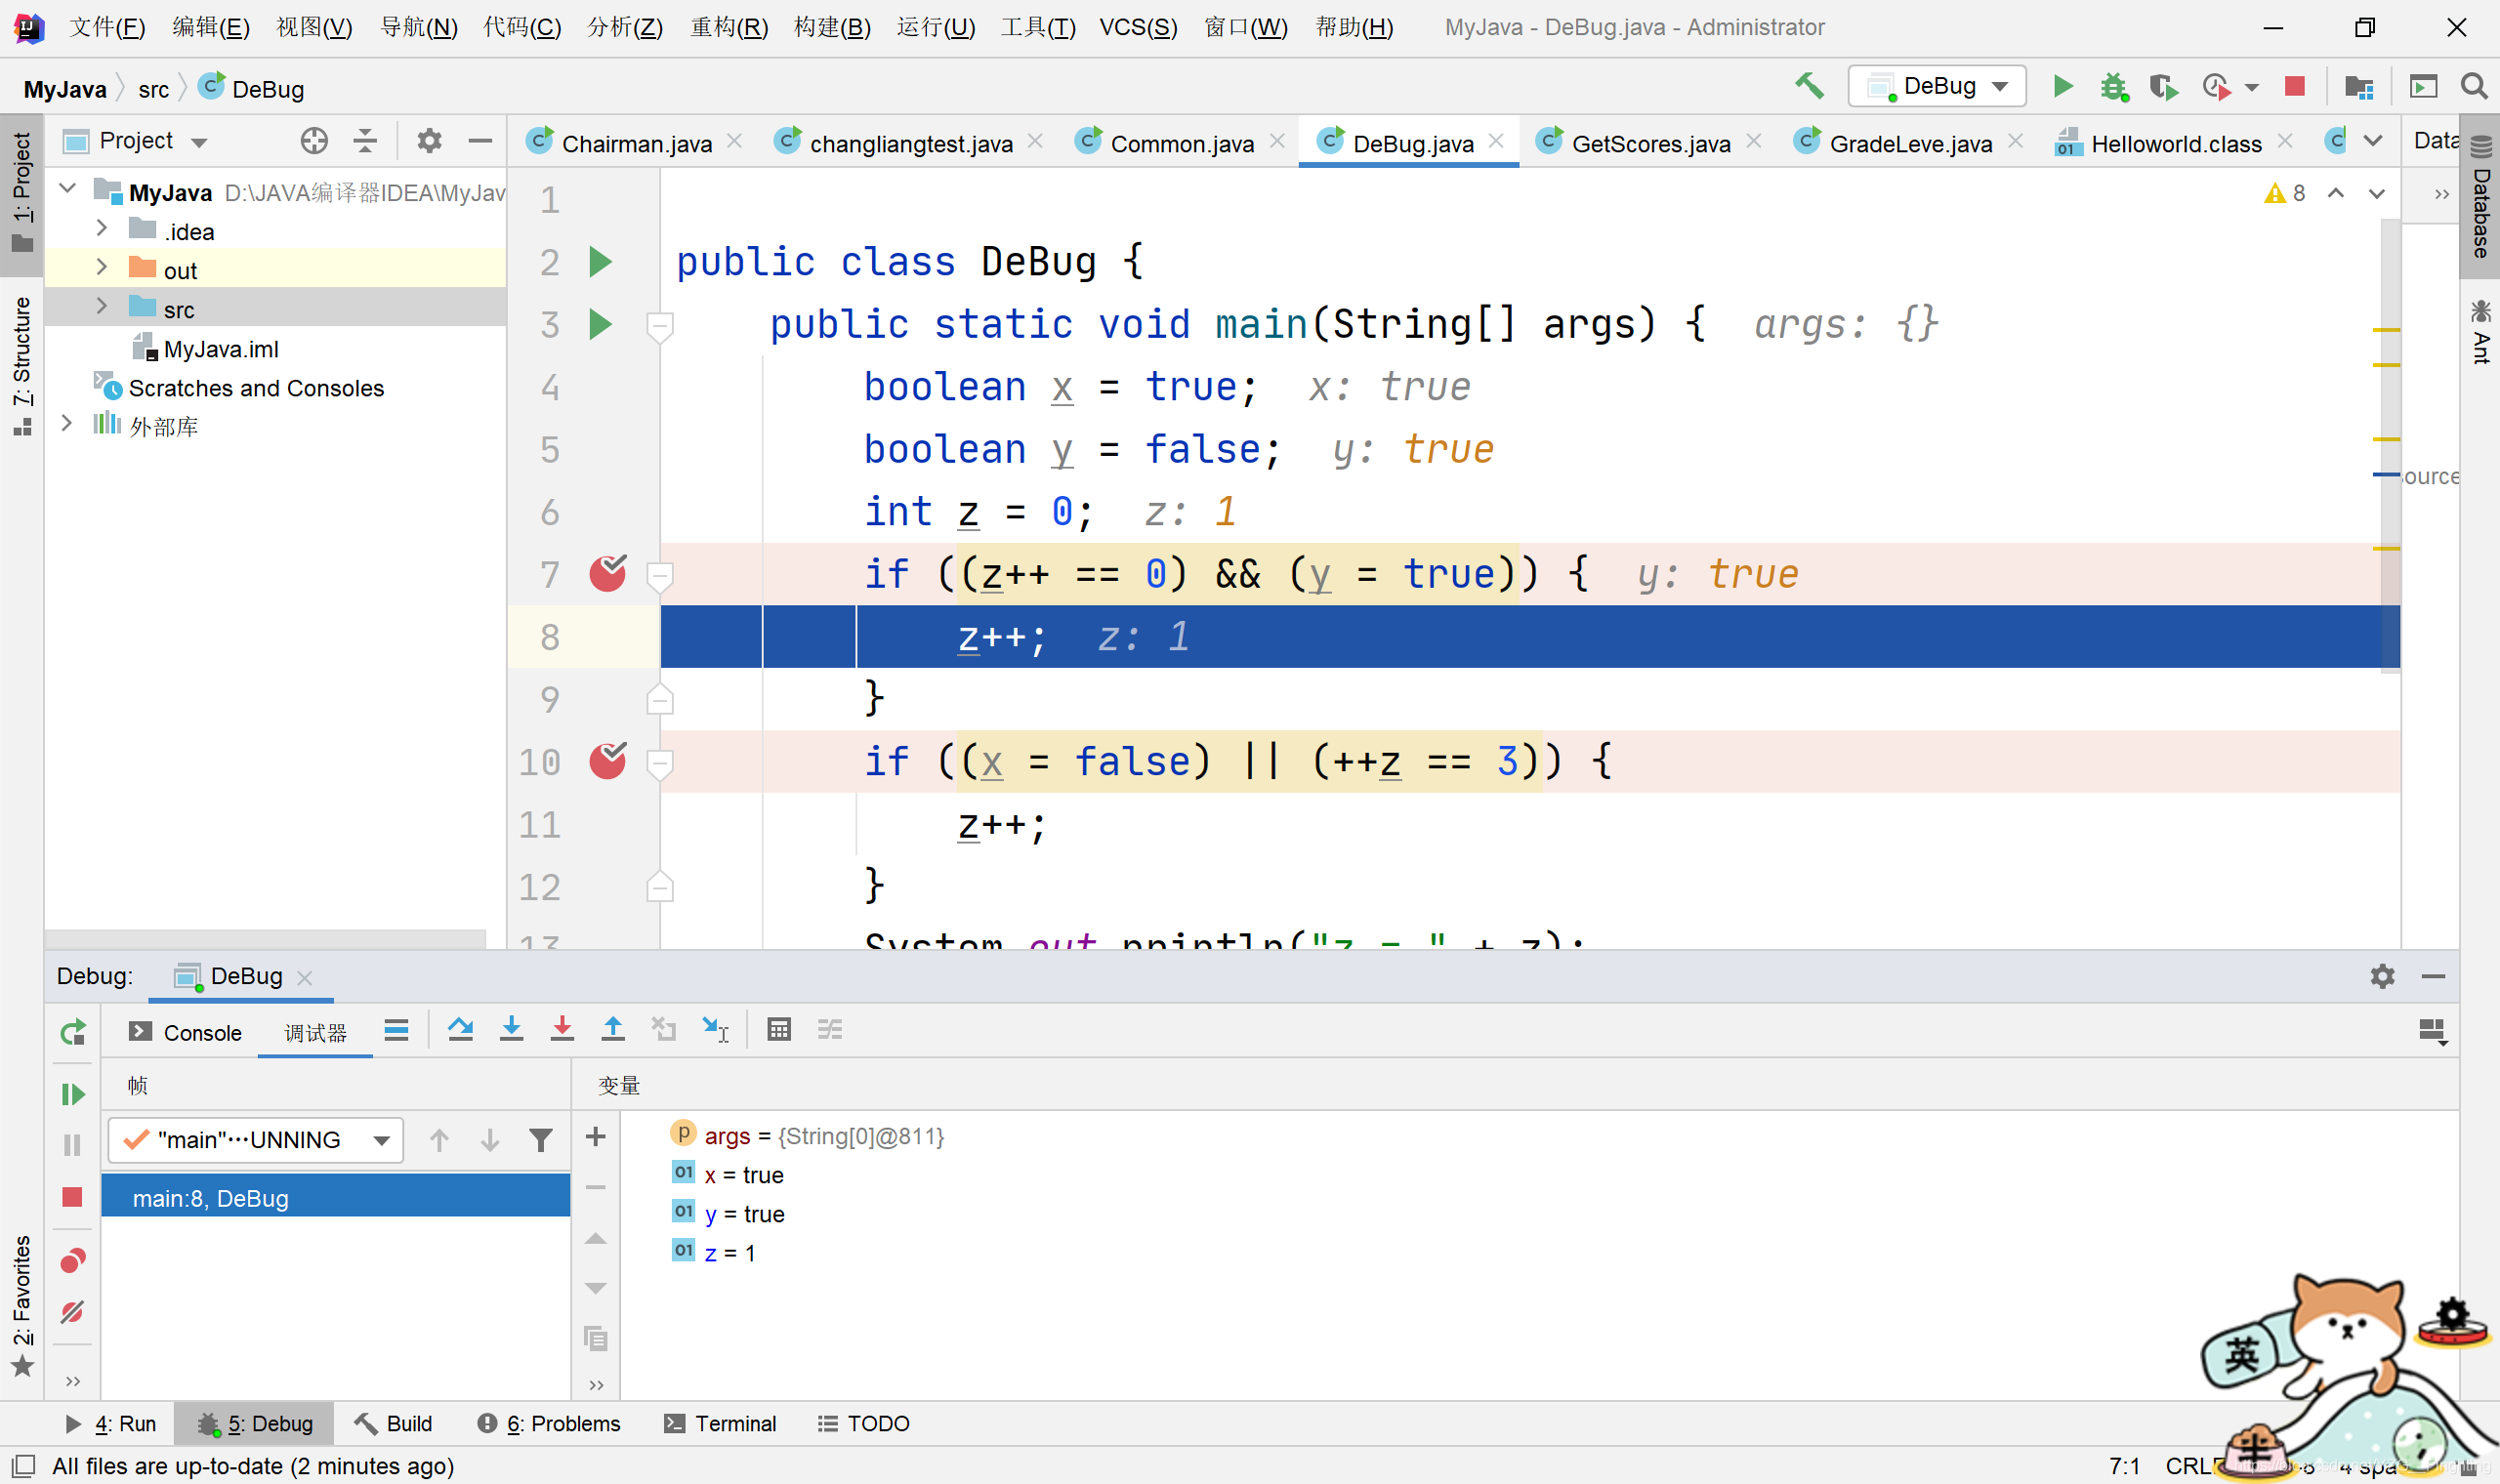
Task: Open Build tool window button
Action: (393, 1423)
